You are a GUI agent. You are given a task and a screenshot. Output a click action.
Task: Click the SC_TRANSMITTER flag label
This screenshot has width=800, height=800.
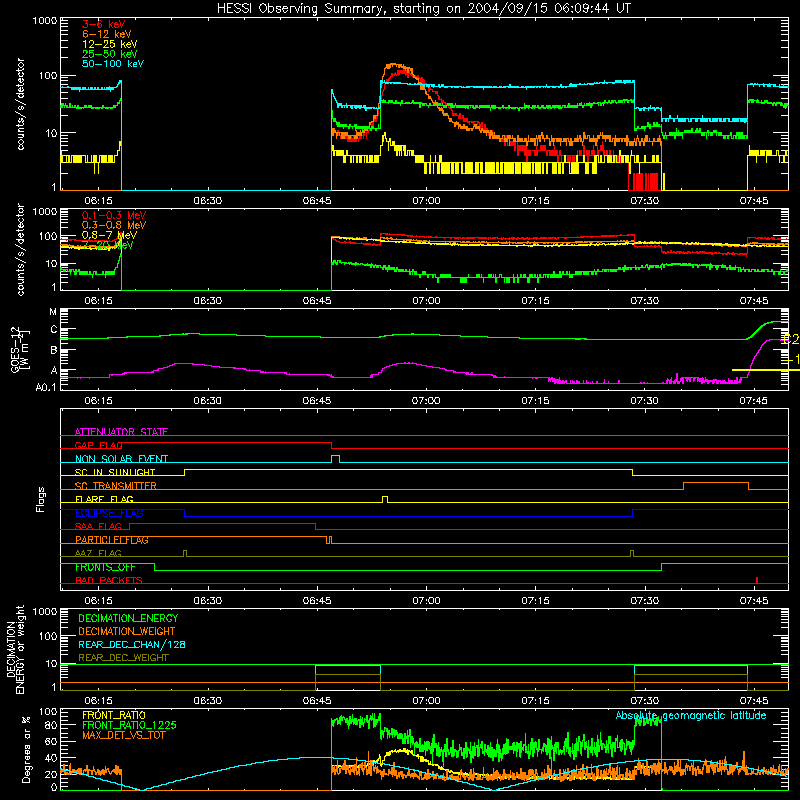pos(116,485)
